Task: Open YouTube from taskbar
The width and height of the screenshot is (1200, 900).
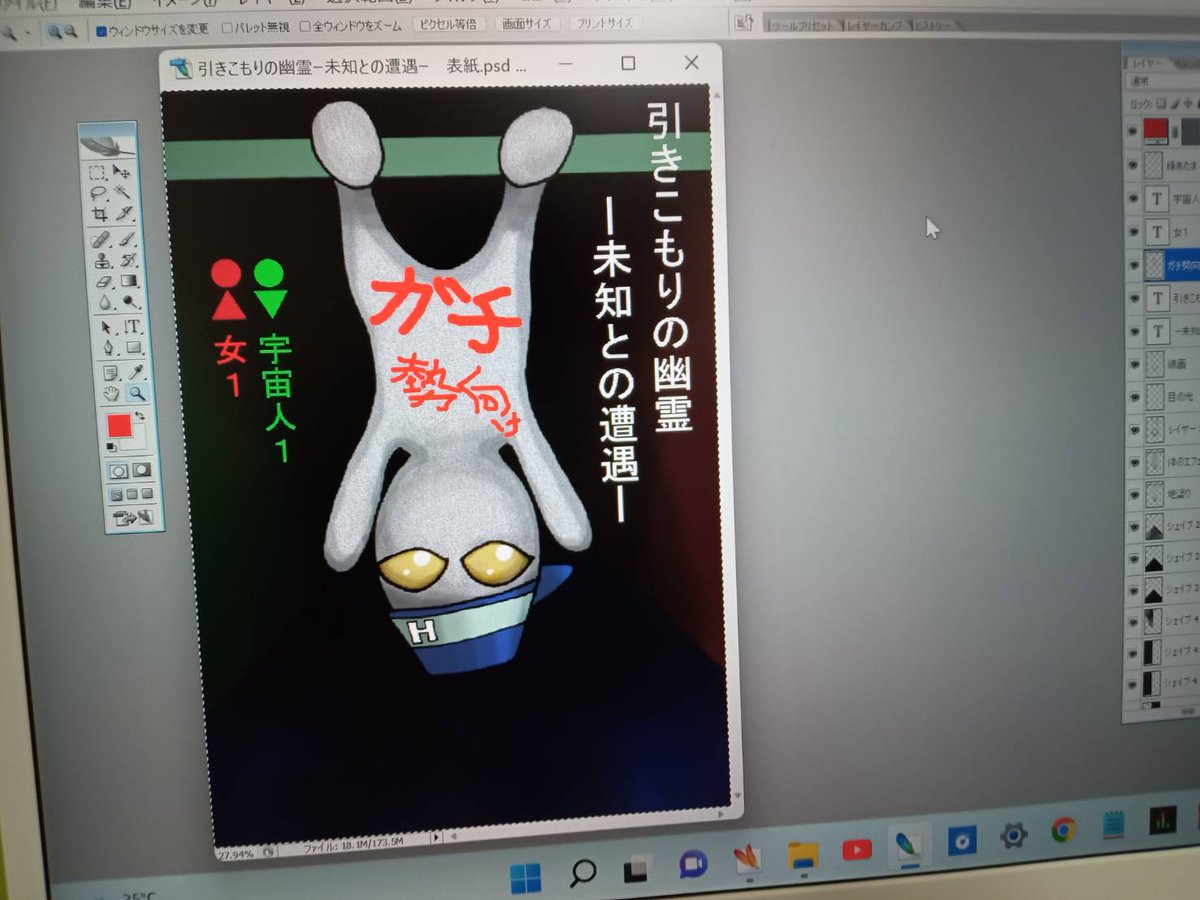Action: pos(857,849)
